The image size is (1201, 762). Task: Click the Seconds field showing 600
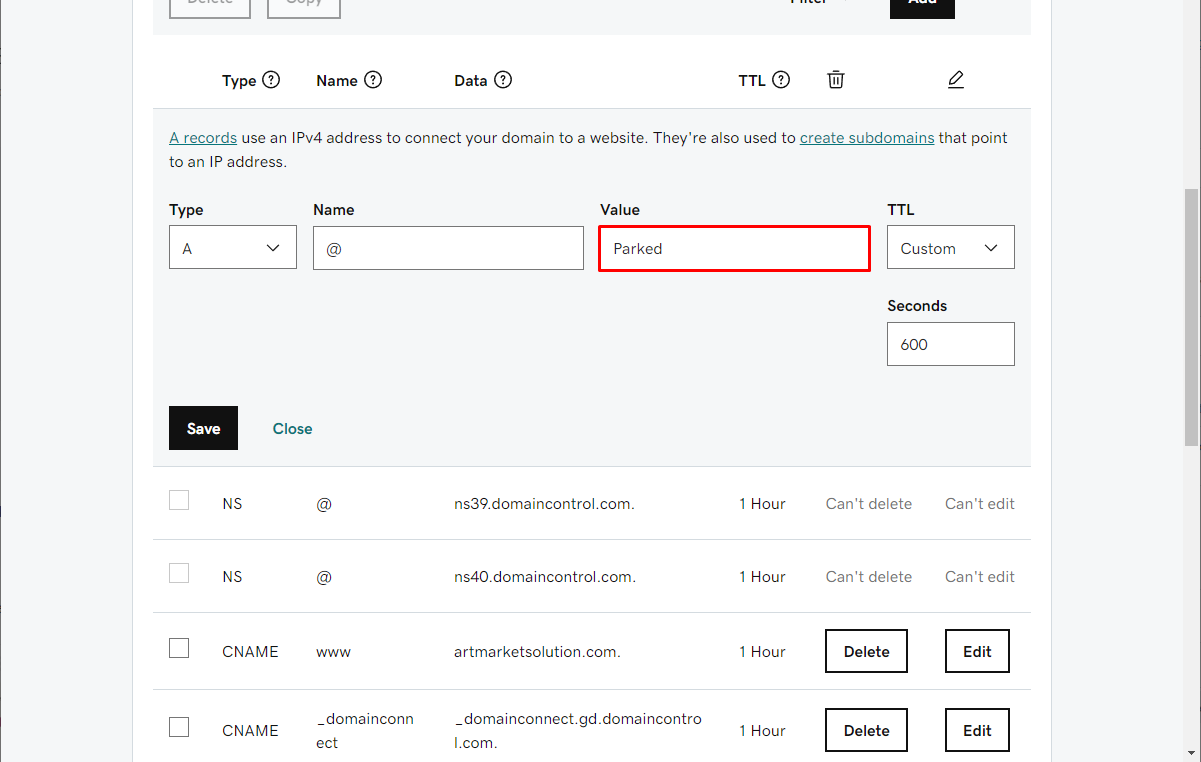951,344
